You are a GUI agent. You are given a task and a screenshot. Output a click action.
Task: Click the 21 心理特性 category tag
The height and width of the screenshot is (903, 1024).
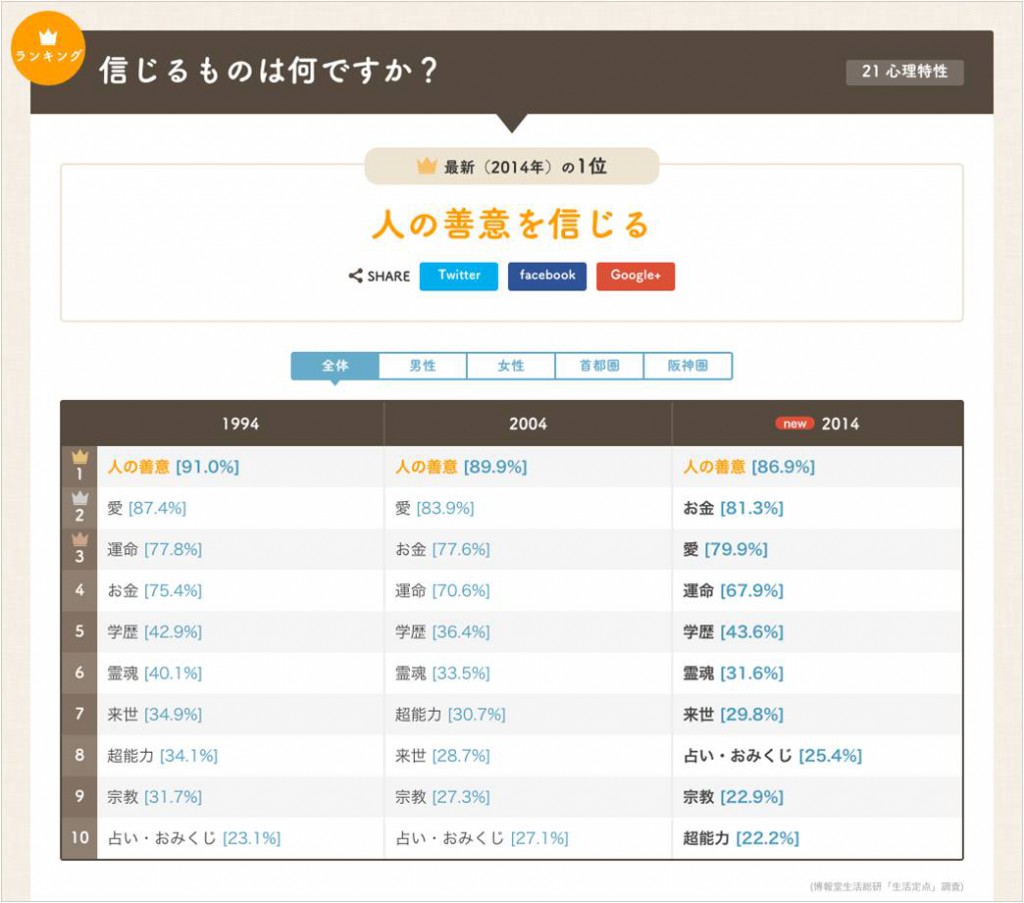(904, 72)
